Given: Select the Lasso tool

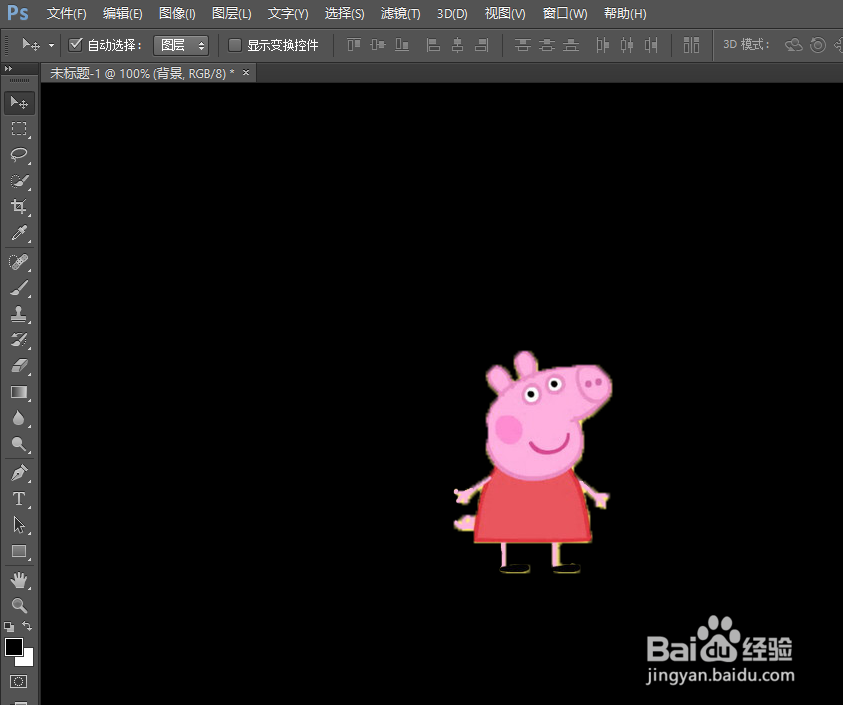Looking at the screenshot, I should click(x=19, y=155).
